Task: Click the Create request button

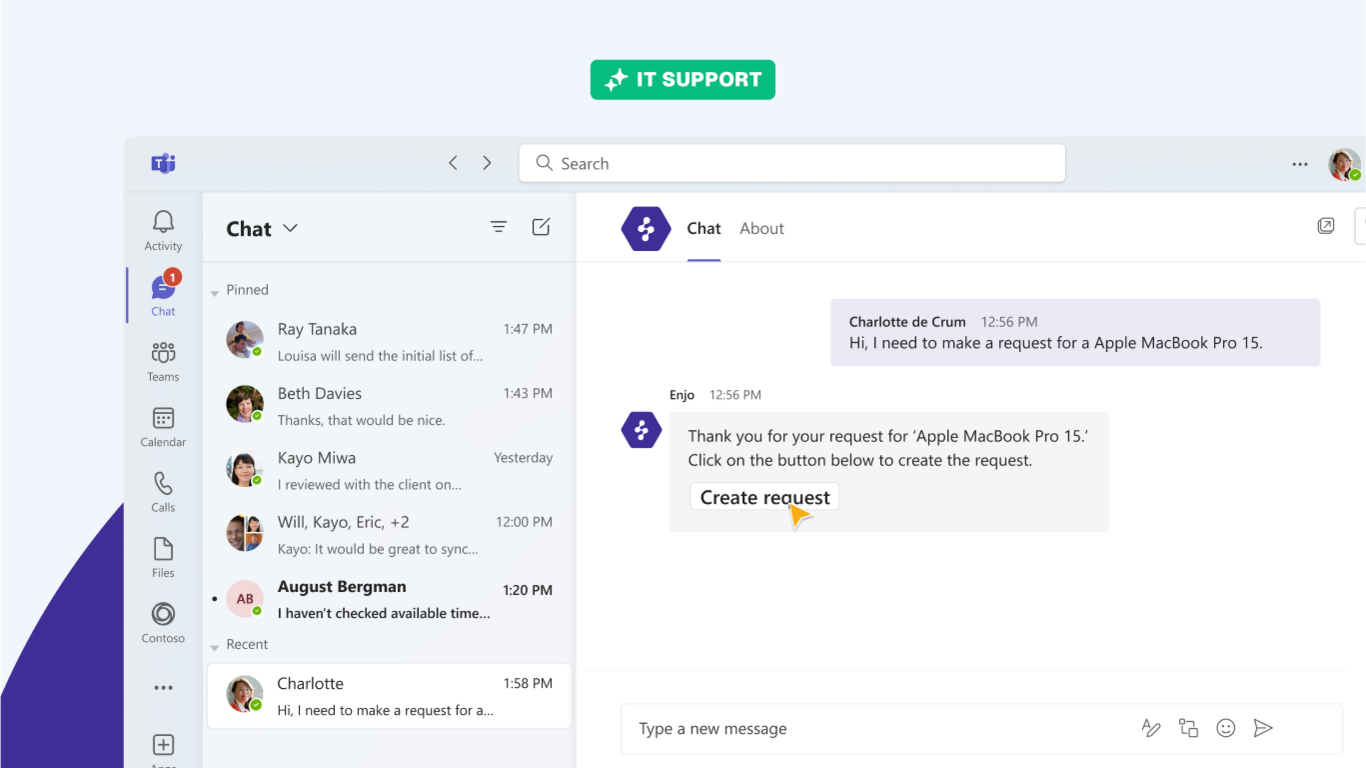Action: click(764, 497)
